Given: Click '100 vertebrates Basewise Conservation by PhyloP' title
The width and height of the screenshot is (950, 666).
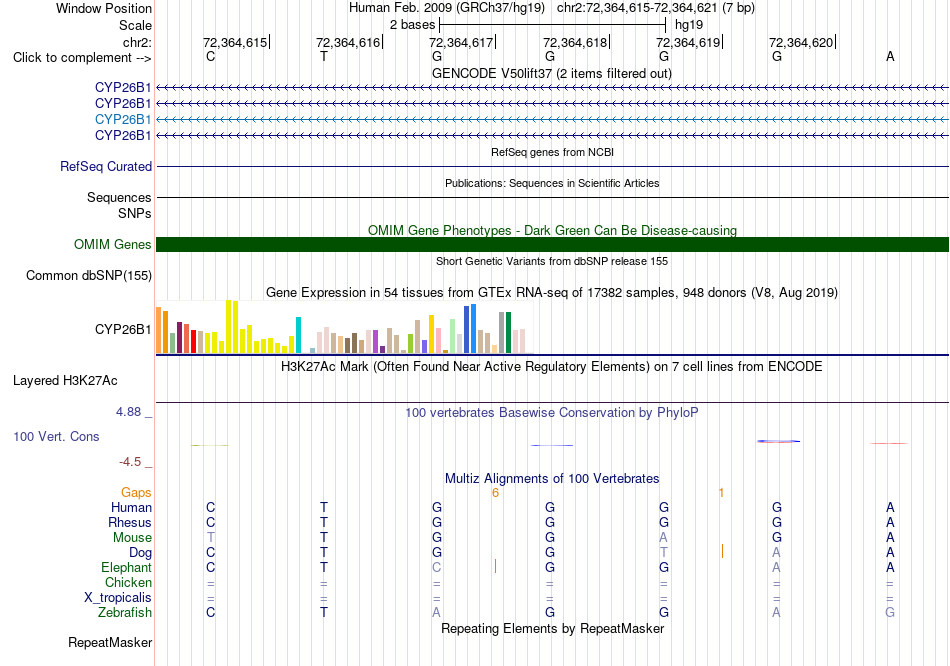Looking at the screenshot, I should click(551, 413).
